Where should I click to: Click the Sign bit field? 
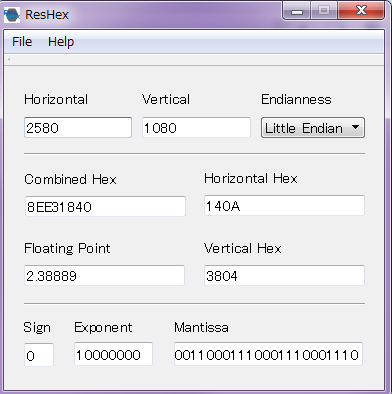coord(39,355)
